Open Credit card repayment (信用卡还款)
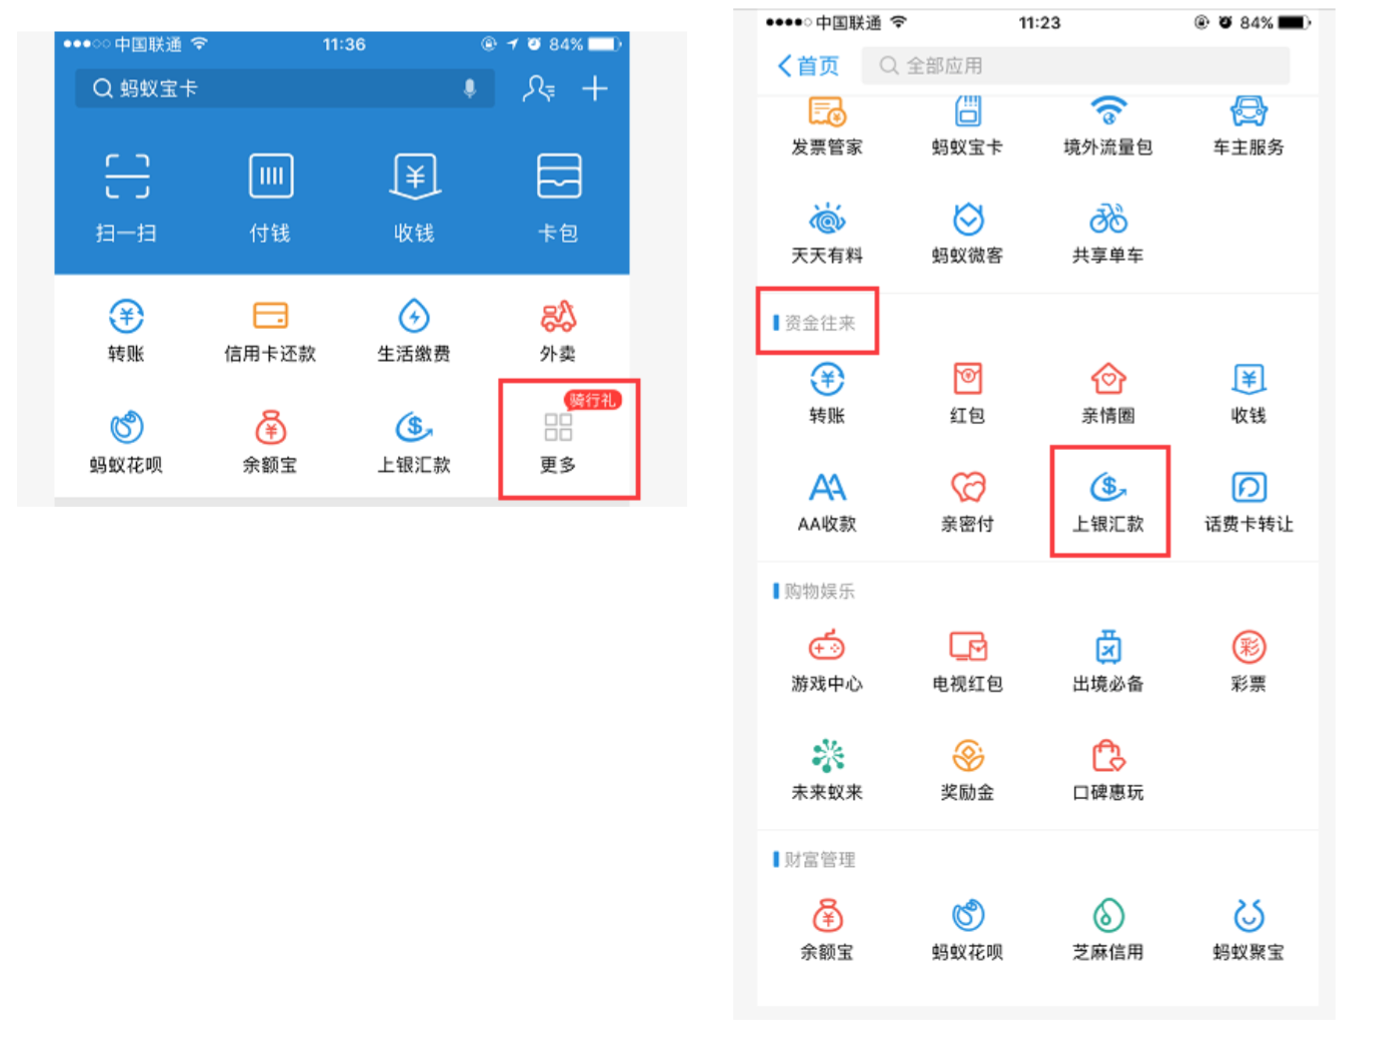 tap(270, 331)
